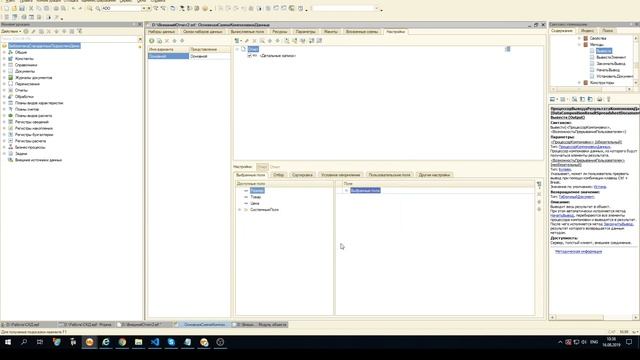The image size is (640, 360).
Task: Open the Сортировка settings tab
Action: (x=302, y=175)
